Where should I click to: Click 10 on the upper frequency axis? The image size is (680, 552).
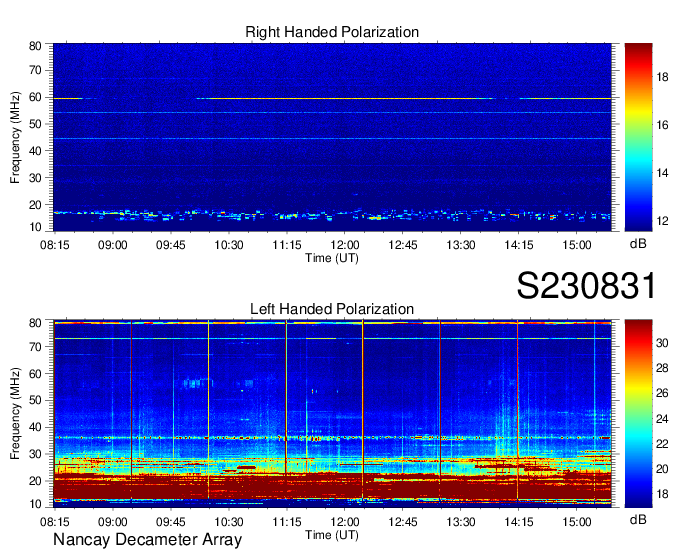(x=35, y=227)
